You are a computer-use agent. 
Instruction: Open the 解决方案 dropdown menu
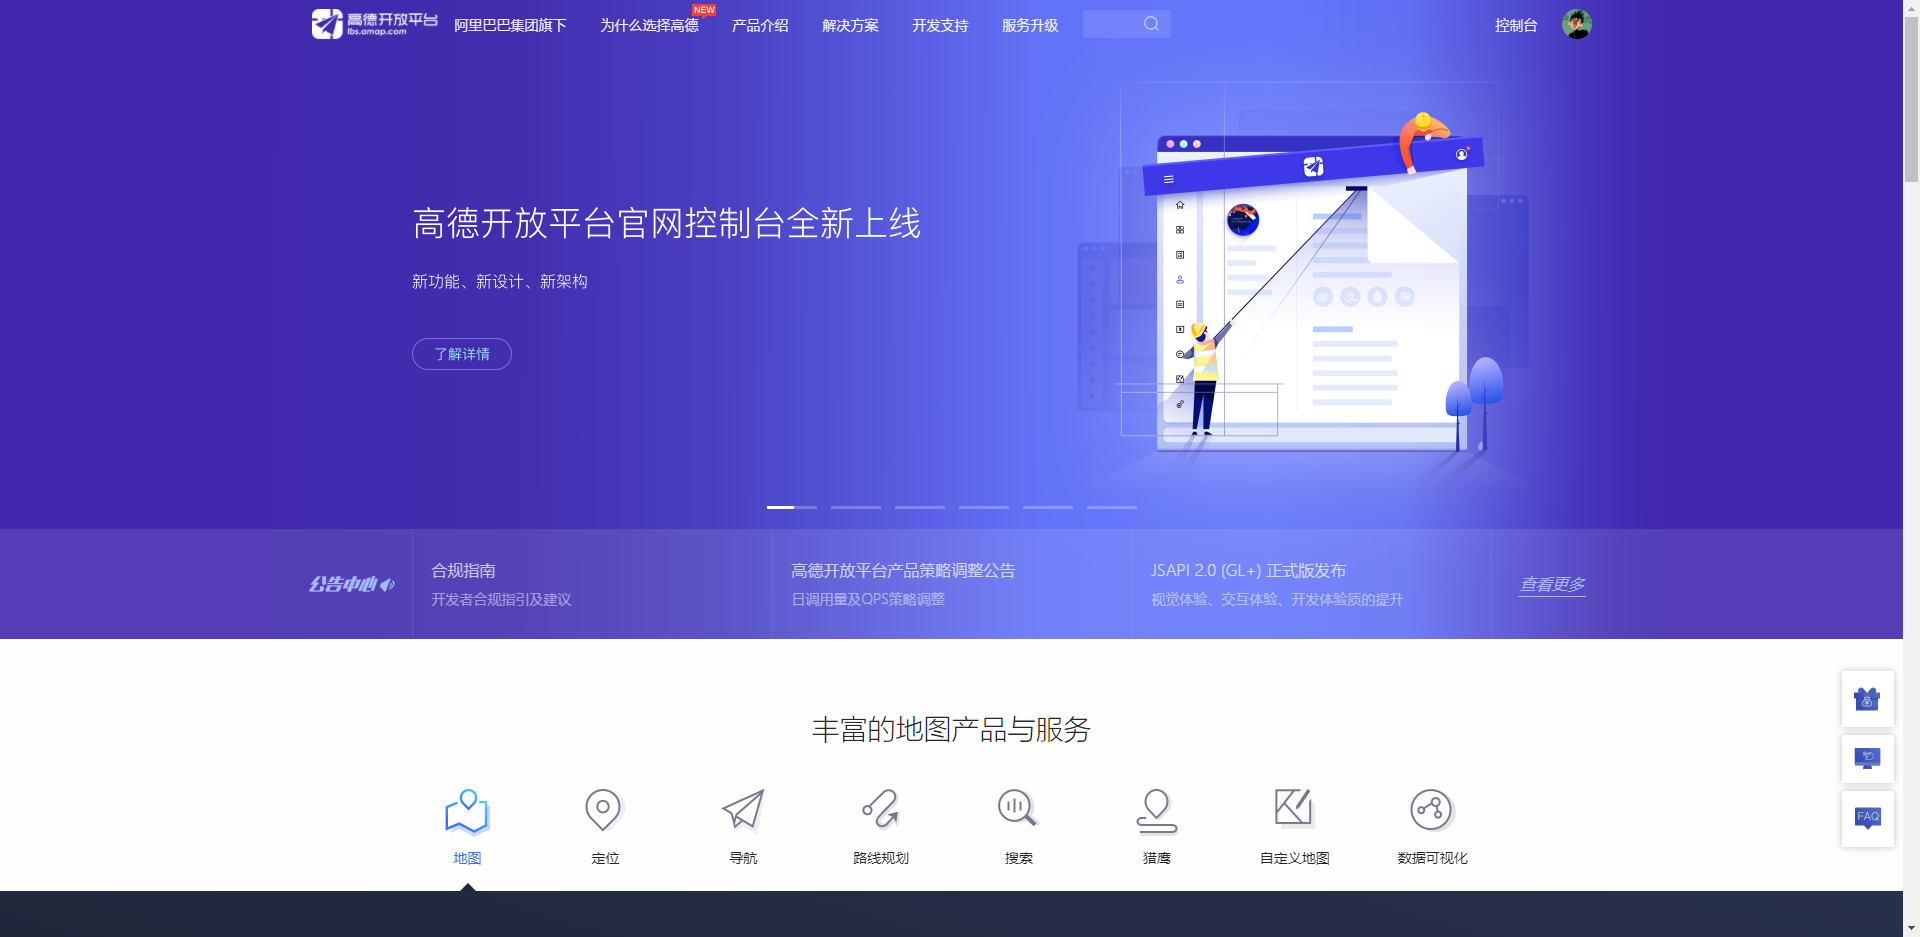(x=849, y=25)
